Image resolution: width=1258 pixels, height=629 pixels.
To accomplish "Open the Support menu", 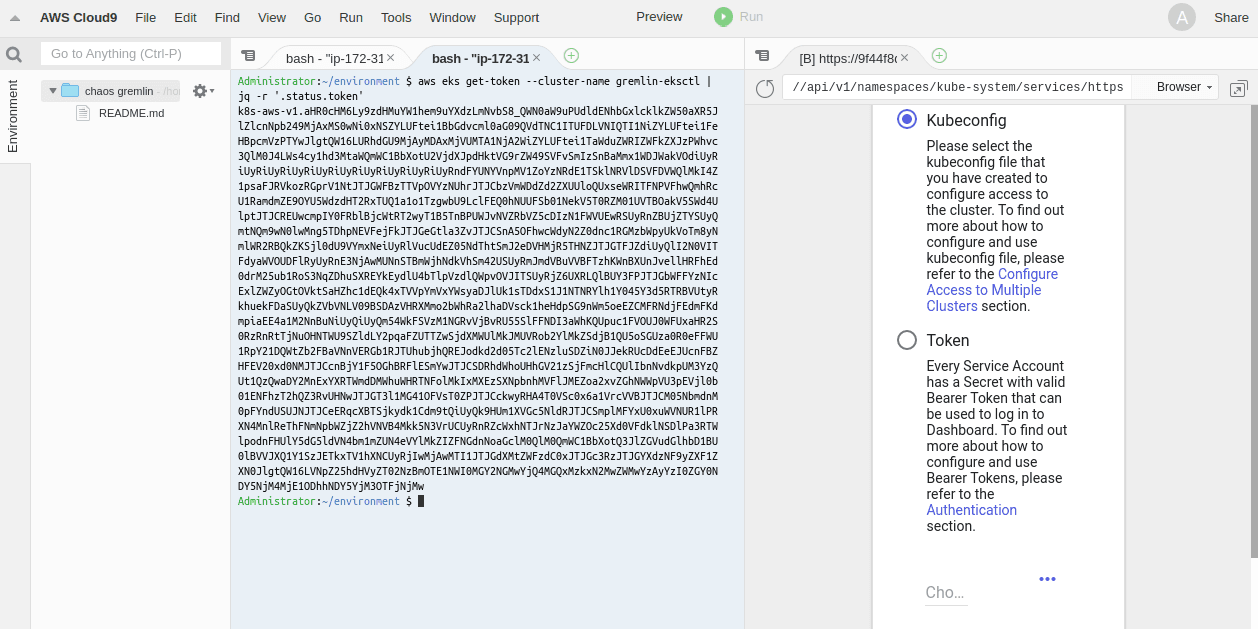I will (516, 17).
